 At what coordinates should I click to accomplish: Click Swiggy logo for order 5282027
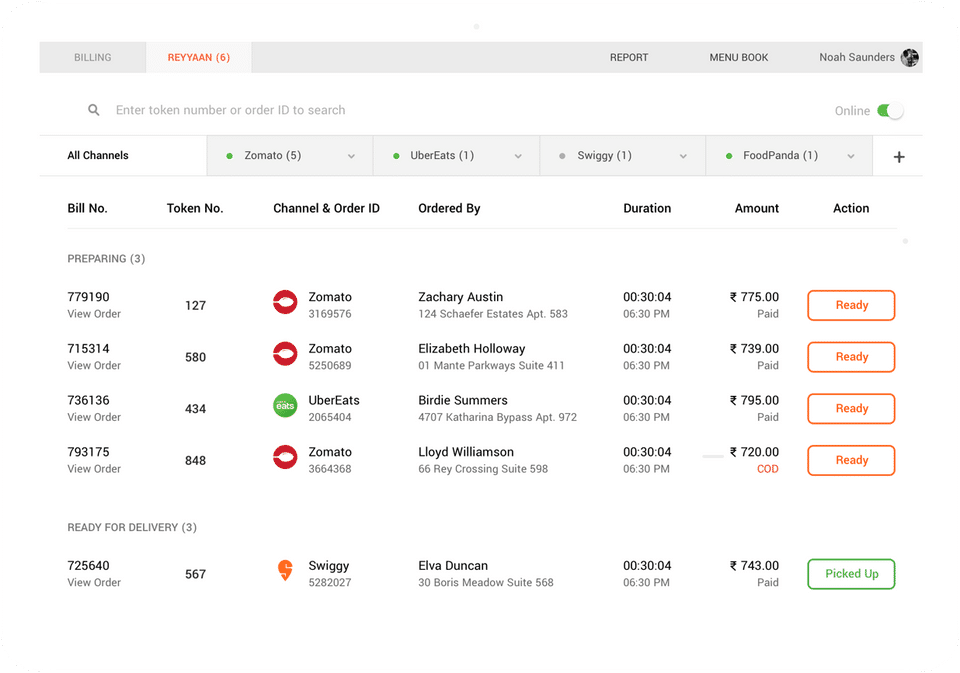[x=285, y=570]
